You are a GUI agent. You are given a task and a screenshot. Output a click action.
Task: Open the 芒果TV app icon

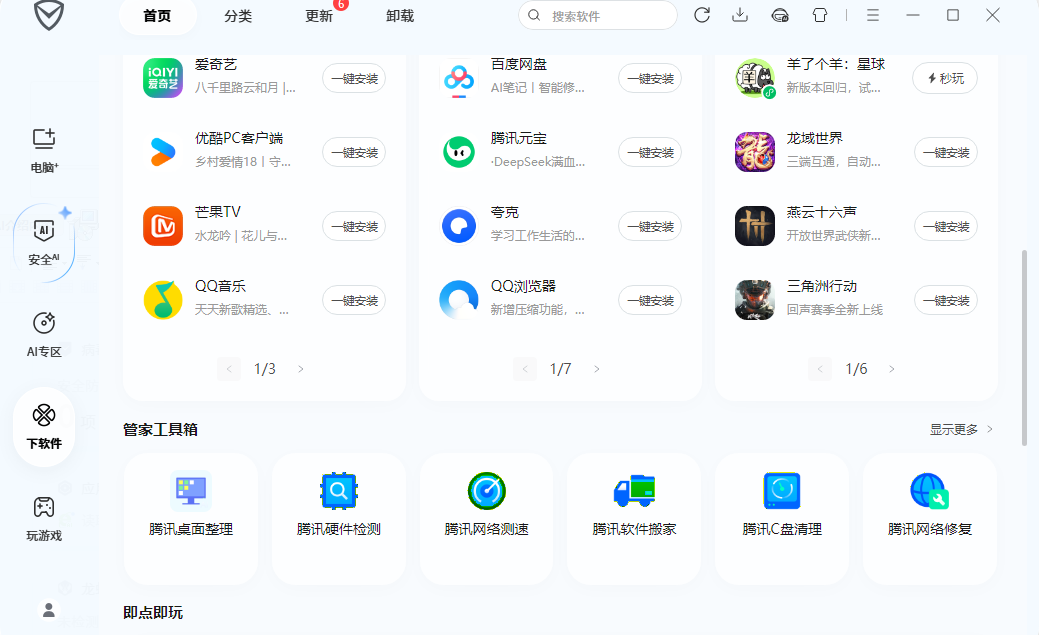pyautogui.click(x=163, y=226)
